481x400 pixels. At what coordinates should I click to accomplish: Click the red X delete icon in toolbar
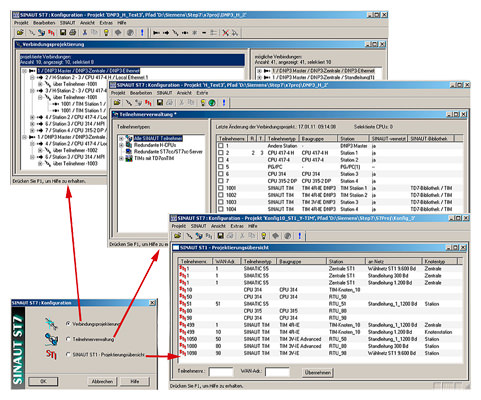point(226,33)
